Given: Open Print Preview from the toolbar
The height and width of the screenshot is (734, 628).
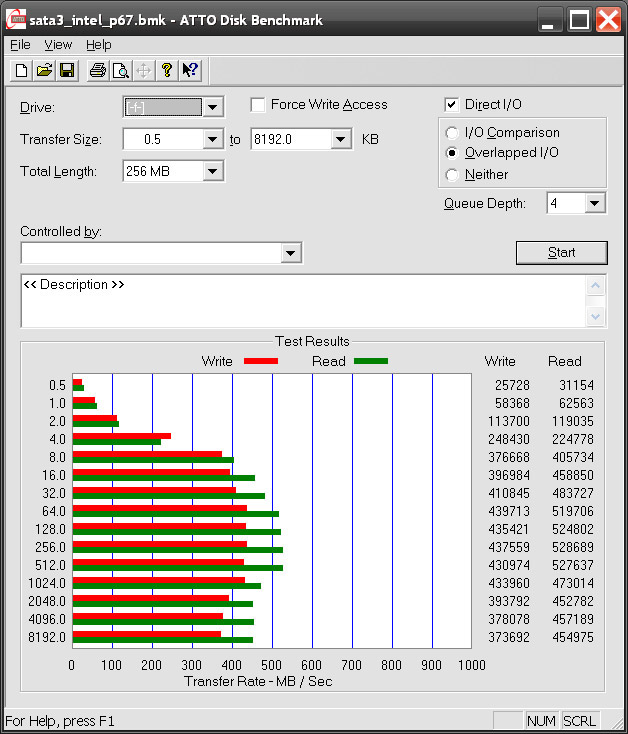Looking at the screenshot, I should [x=120, y=70].
